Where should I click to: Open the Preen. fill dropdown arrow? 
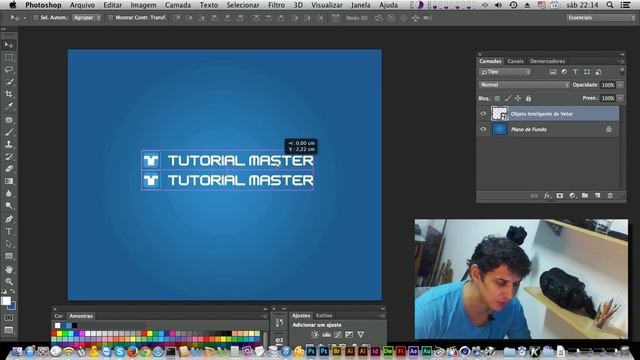pos(620,98)
